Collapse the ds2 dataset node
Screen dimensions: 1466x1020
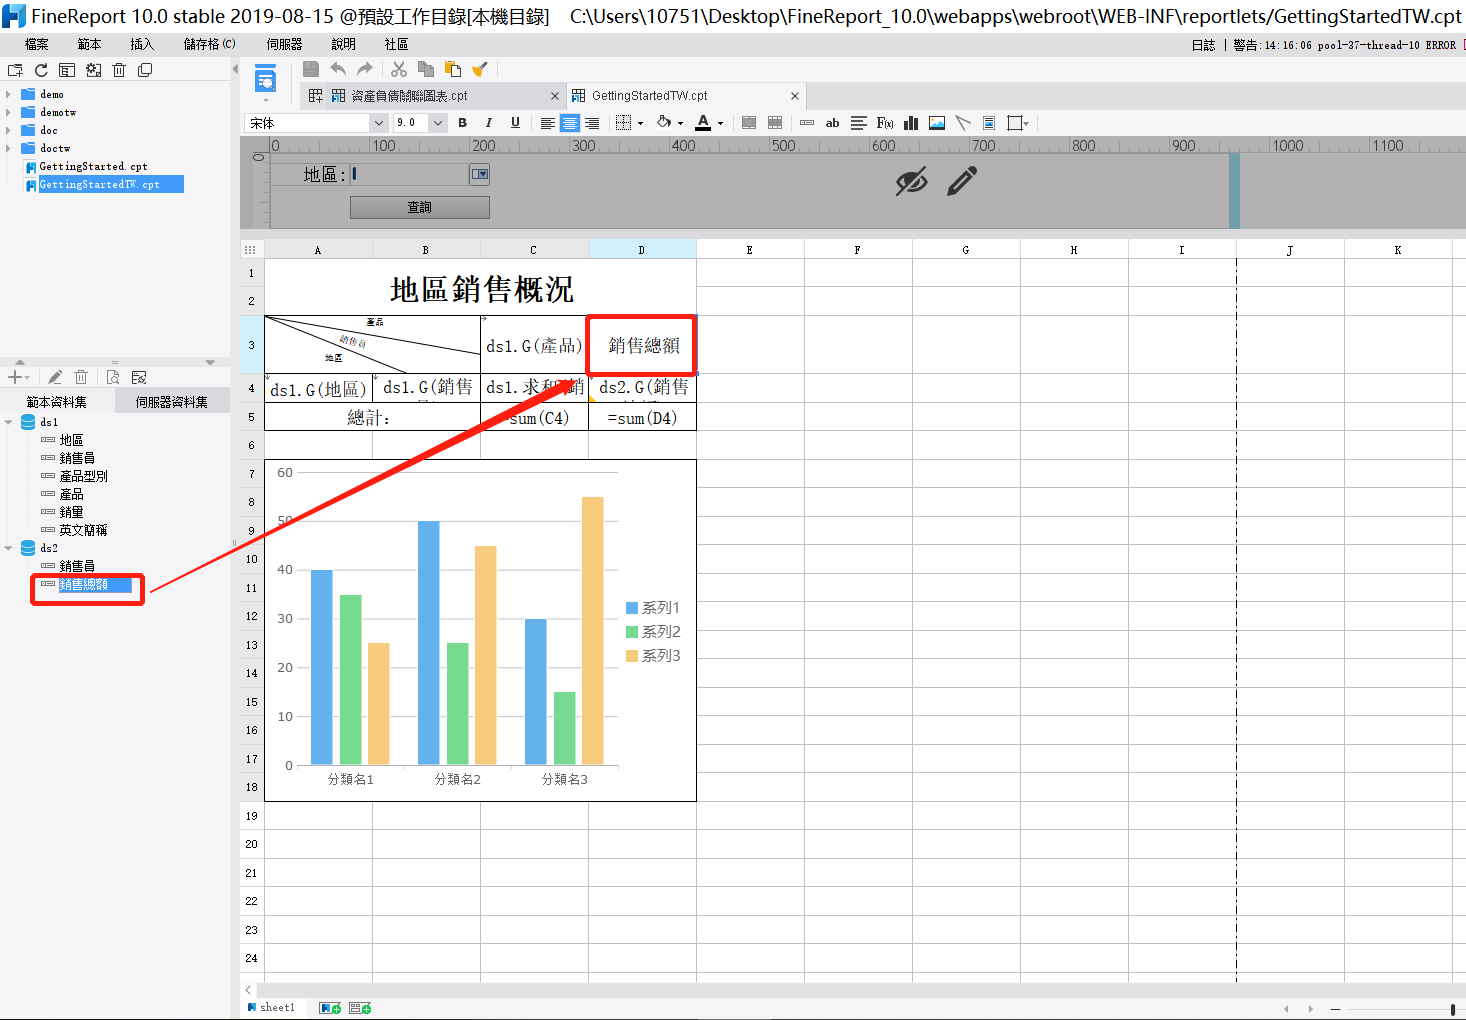pos(9,548)
